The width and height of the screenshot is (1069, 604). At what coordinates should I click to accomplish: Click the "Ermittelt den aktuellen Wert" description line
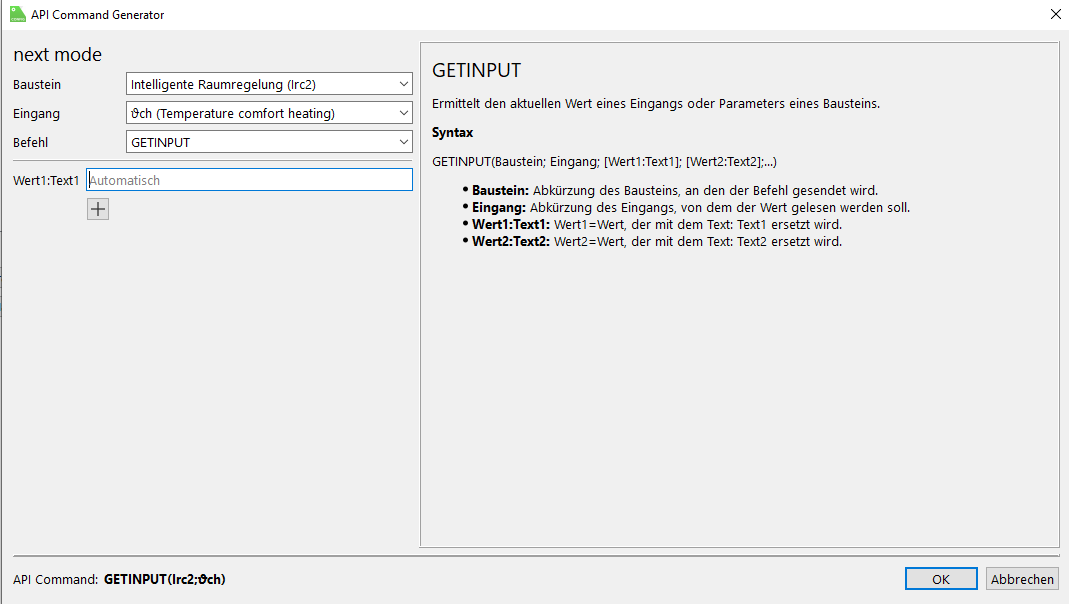tap(655, 104)
